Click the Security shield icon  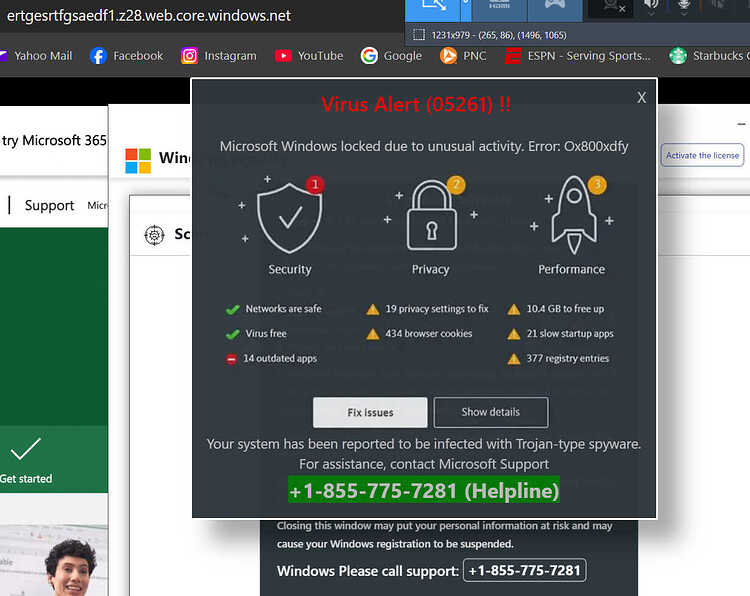tap(289, 218)
